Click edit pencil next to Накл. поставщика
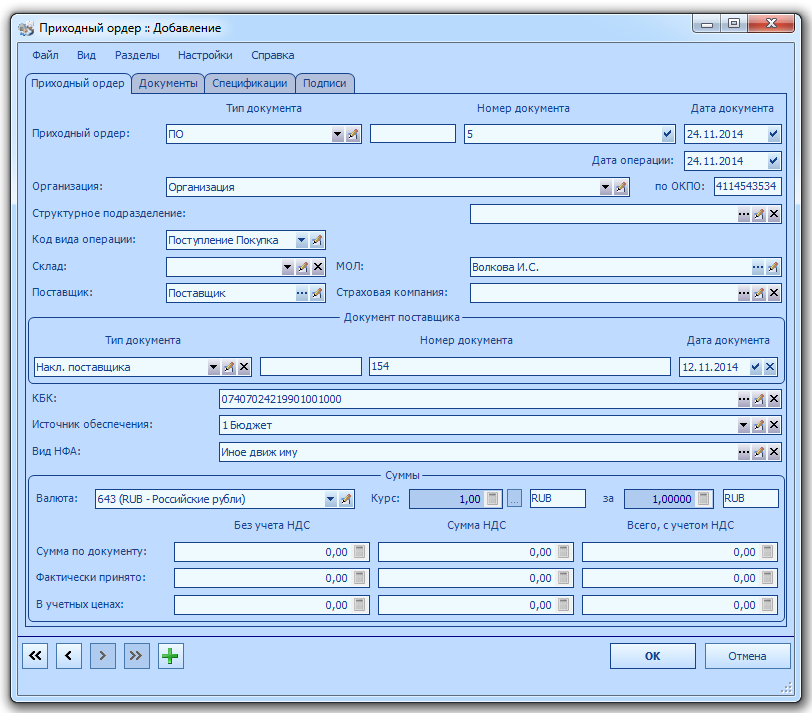The width and height of the screenshot is (812, 713). tap(229, 368)
